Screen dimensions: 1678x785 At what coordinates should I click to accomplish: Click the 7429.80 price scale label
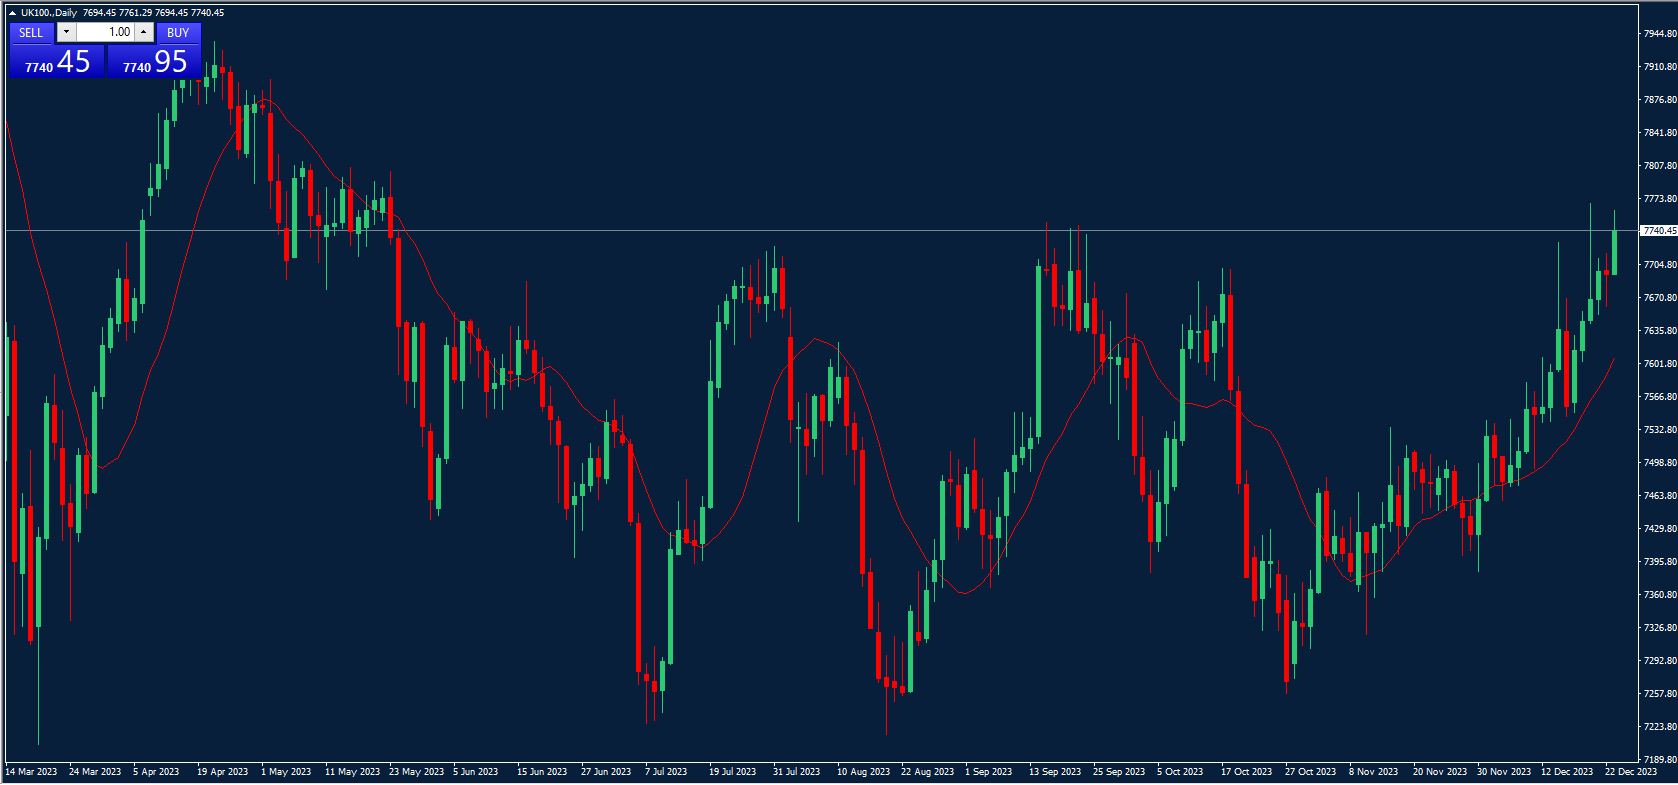pyautogui.click(x=1660, y=529)
